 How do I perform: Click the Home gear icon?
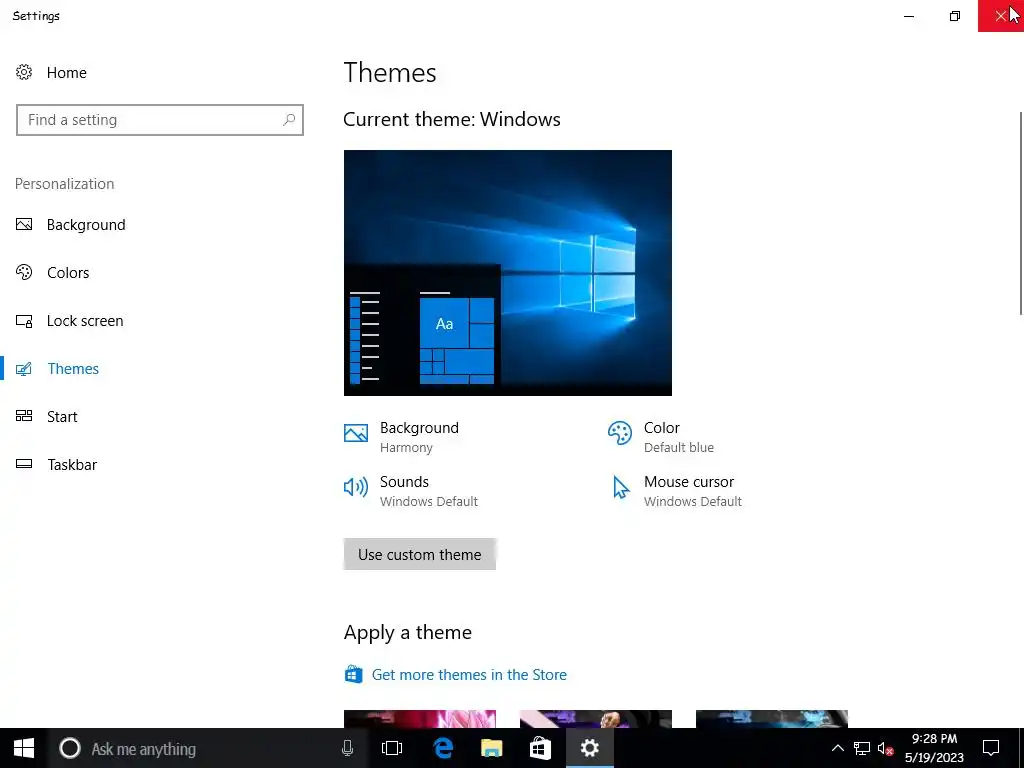(x=24, y=72)
